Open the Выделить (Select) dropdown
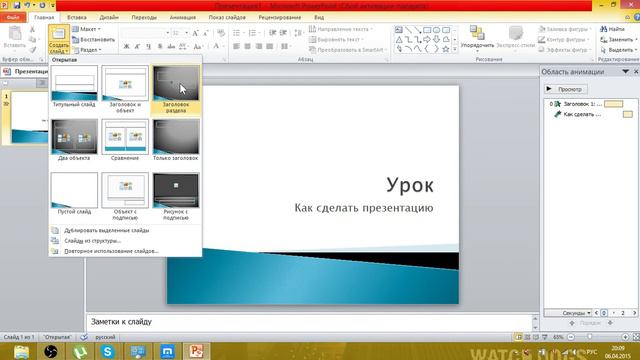This screenshot has height=360, width=640. pos(619,50)
